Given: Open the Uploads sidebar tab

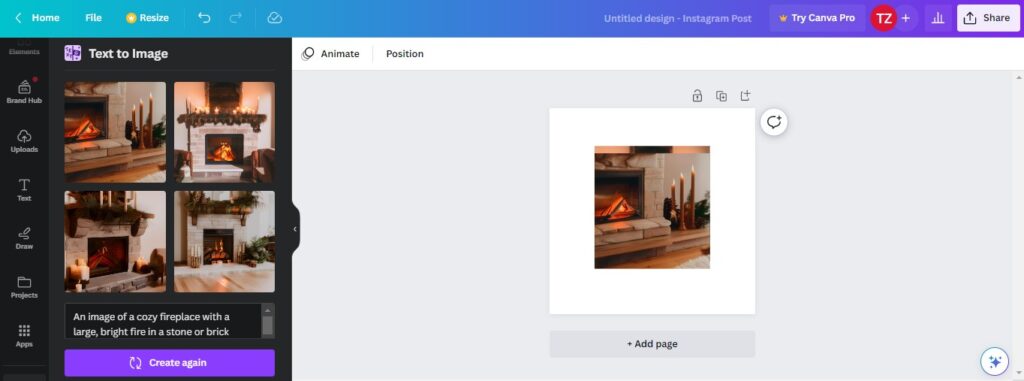Looking at the screenshot, I should point(24,141).
